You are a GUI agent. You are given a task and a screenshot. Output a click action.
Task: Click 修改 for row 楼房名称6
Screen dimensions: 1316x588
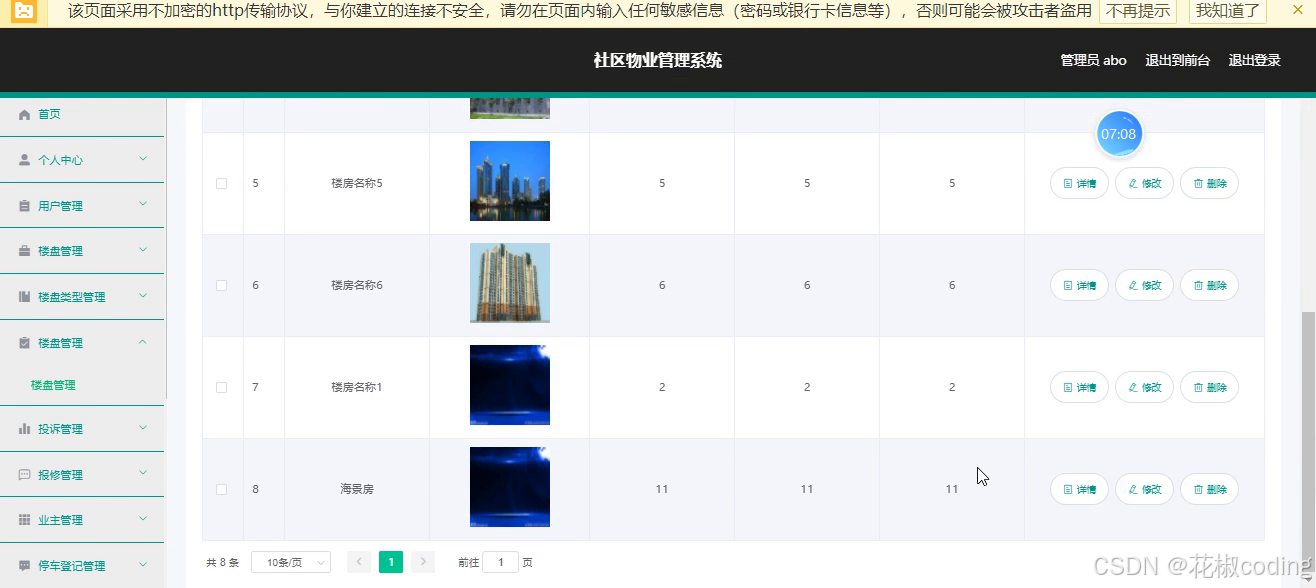1144,285
